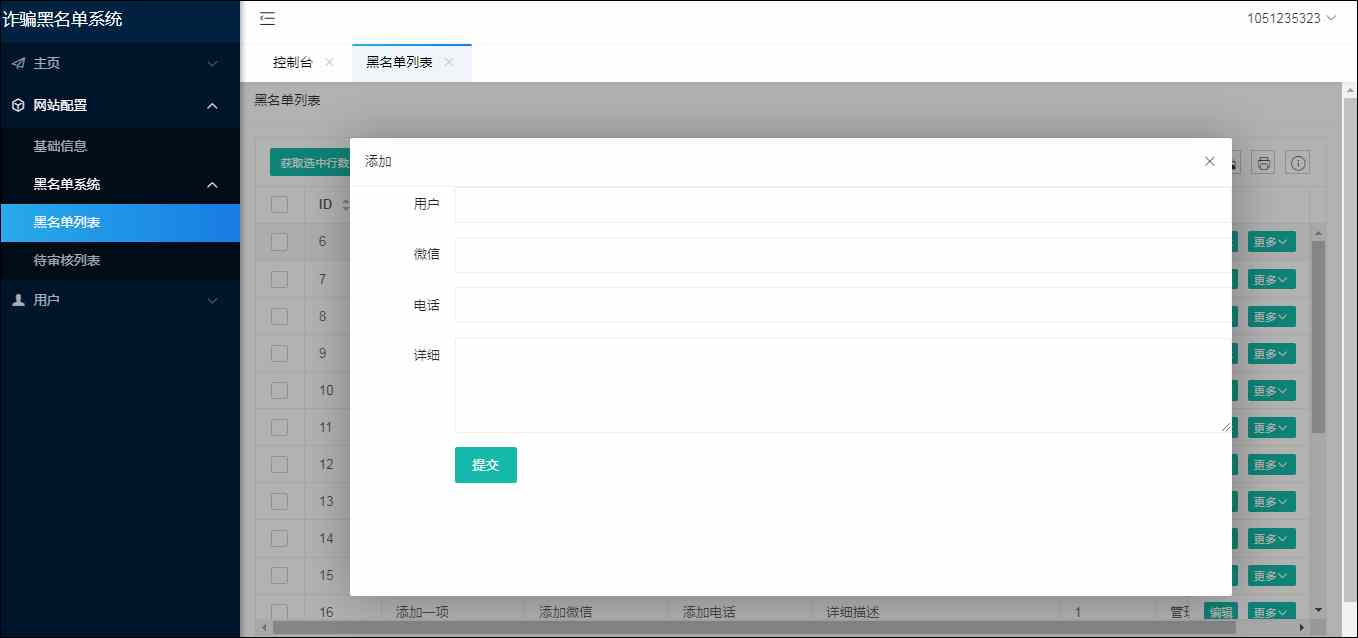The image size is (1358, 638).
Task: Close the 添加 dialog with X
Action: (1210, 161)
